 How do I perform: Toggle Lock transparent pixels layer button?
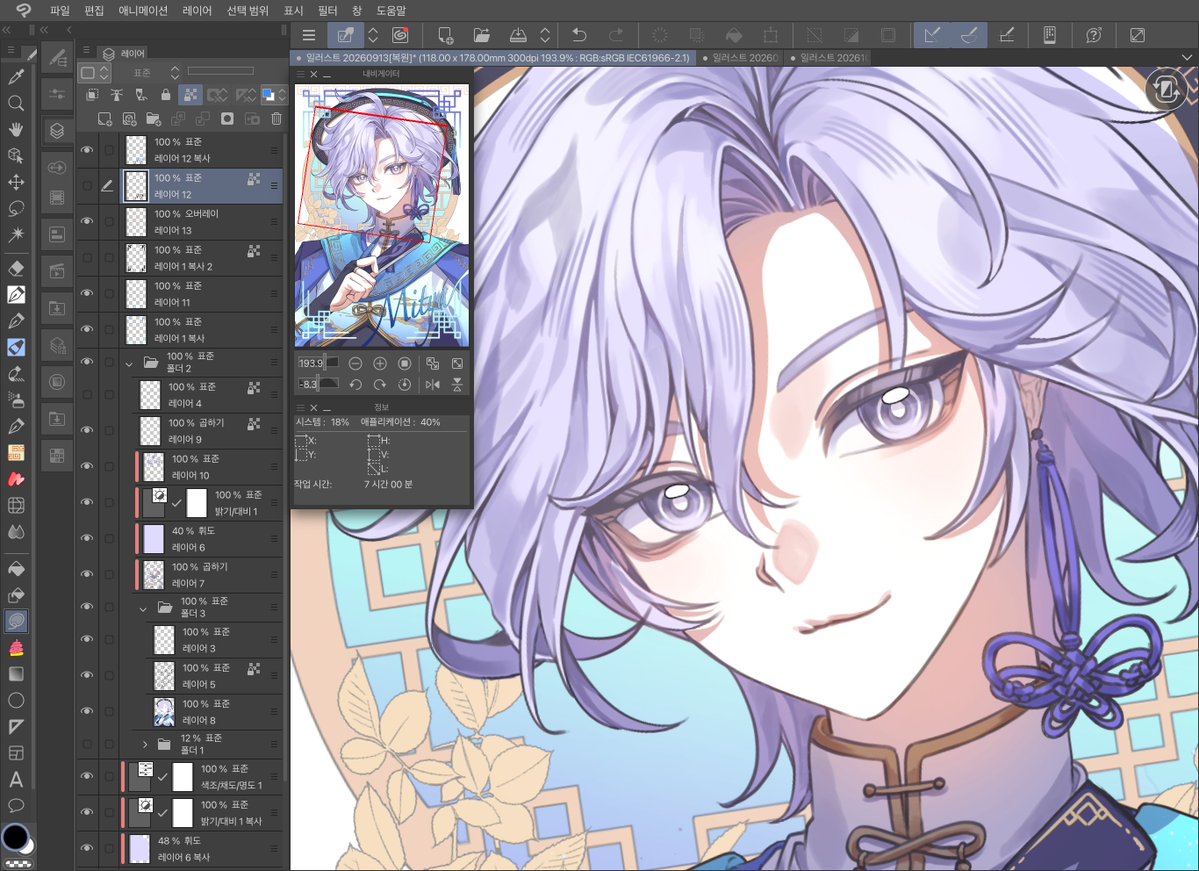pyautogui.click(x=190, y=95)
